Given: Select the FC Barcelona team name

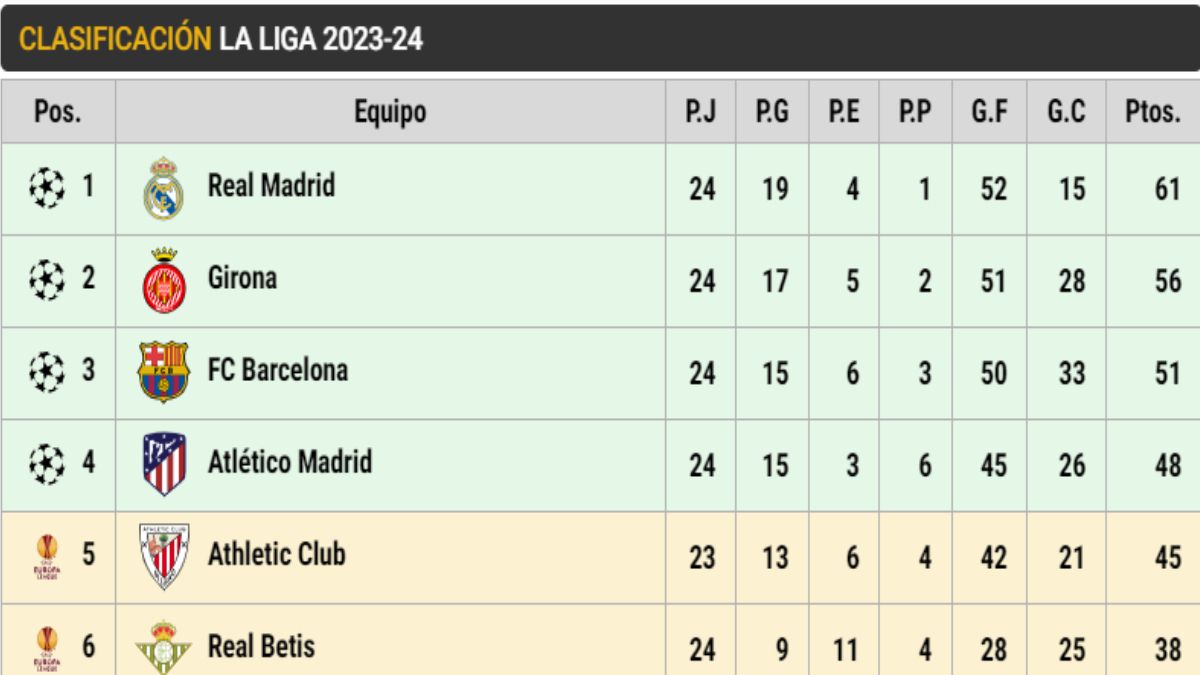Looking at the screenshot, I should pyautogui.click(x=278, y=370).
